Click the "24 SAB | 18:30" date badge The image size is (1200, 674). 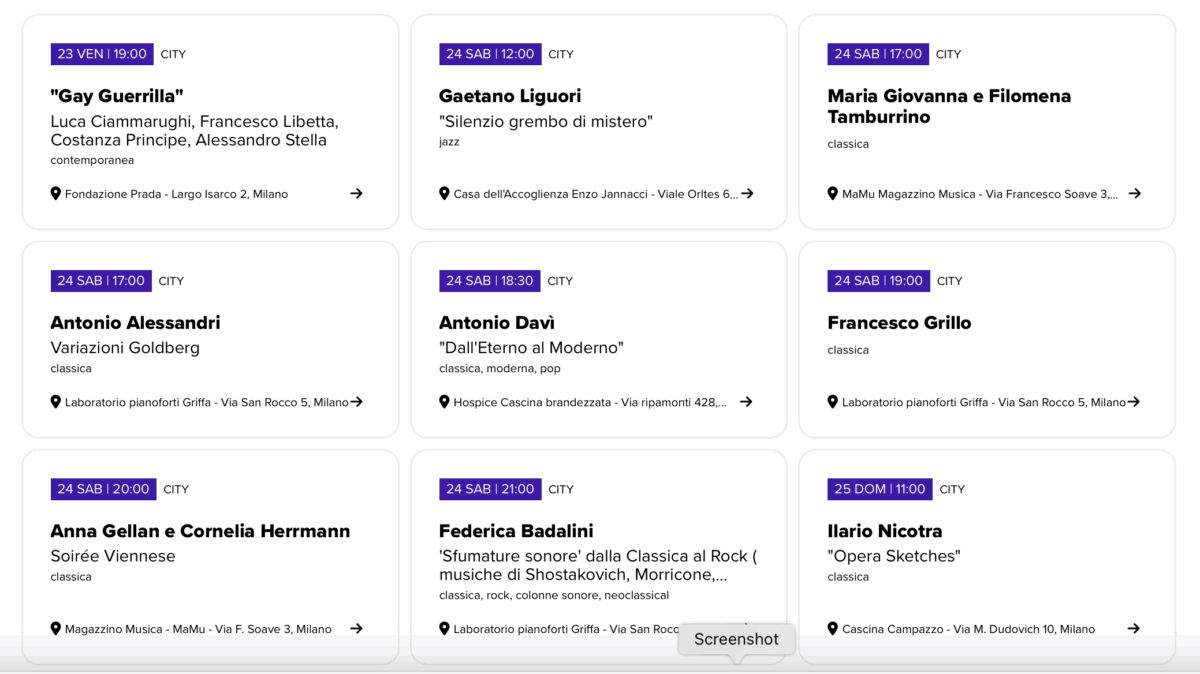490,281
